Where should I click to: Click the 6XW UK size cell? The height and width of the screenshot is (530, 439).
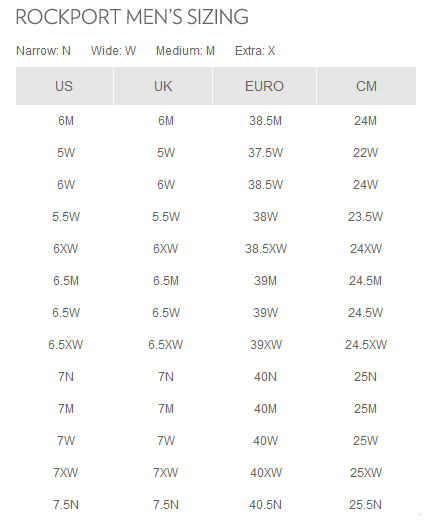tap(166, 249)
